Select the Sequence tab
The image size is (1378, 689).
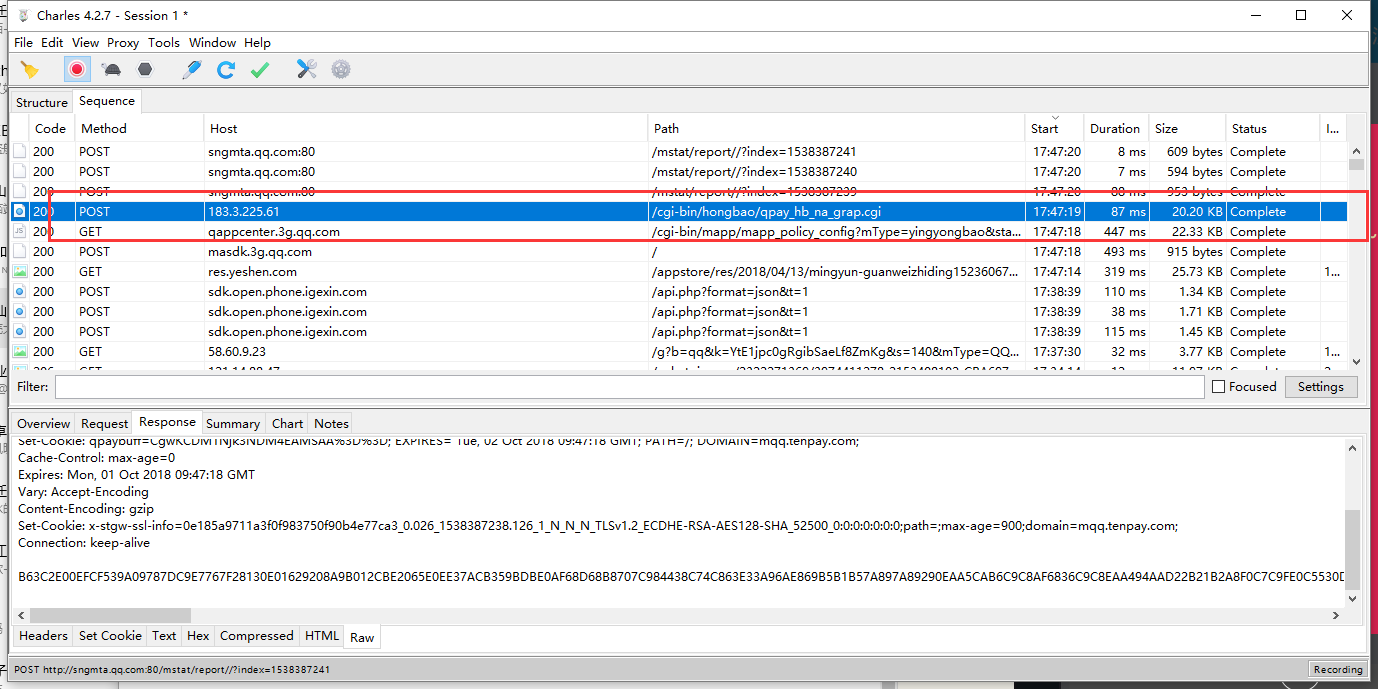click(107, 102)
